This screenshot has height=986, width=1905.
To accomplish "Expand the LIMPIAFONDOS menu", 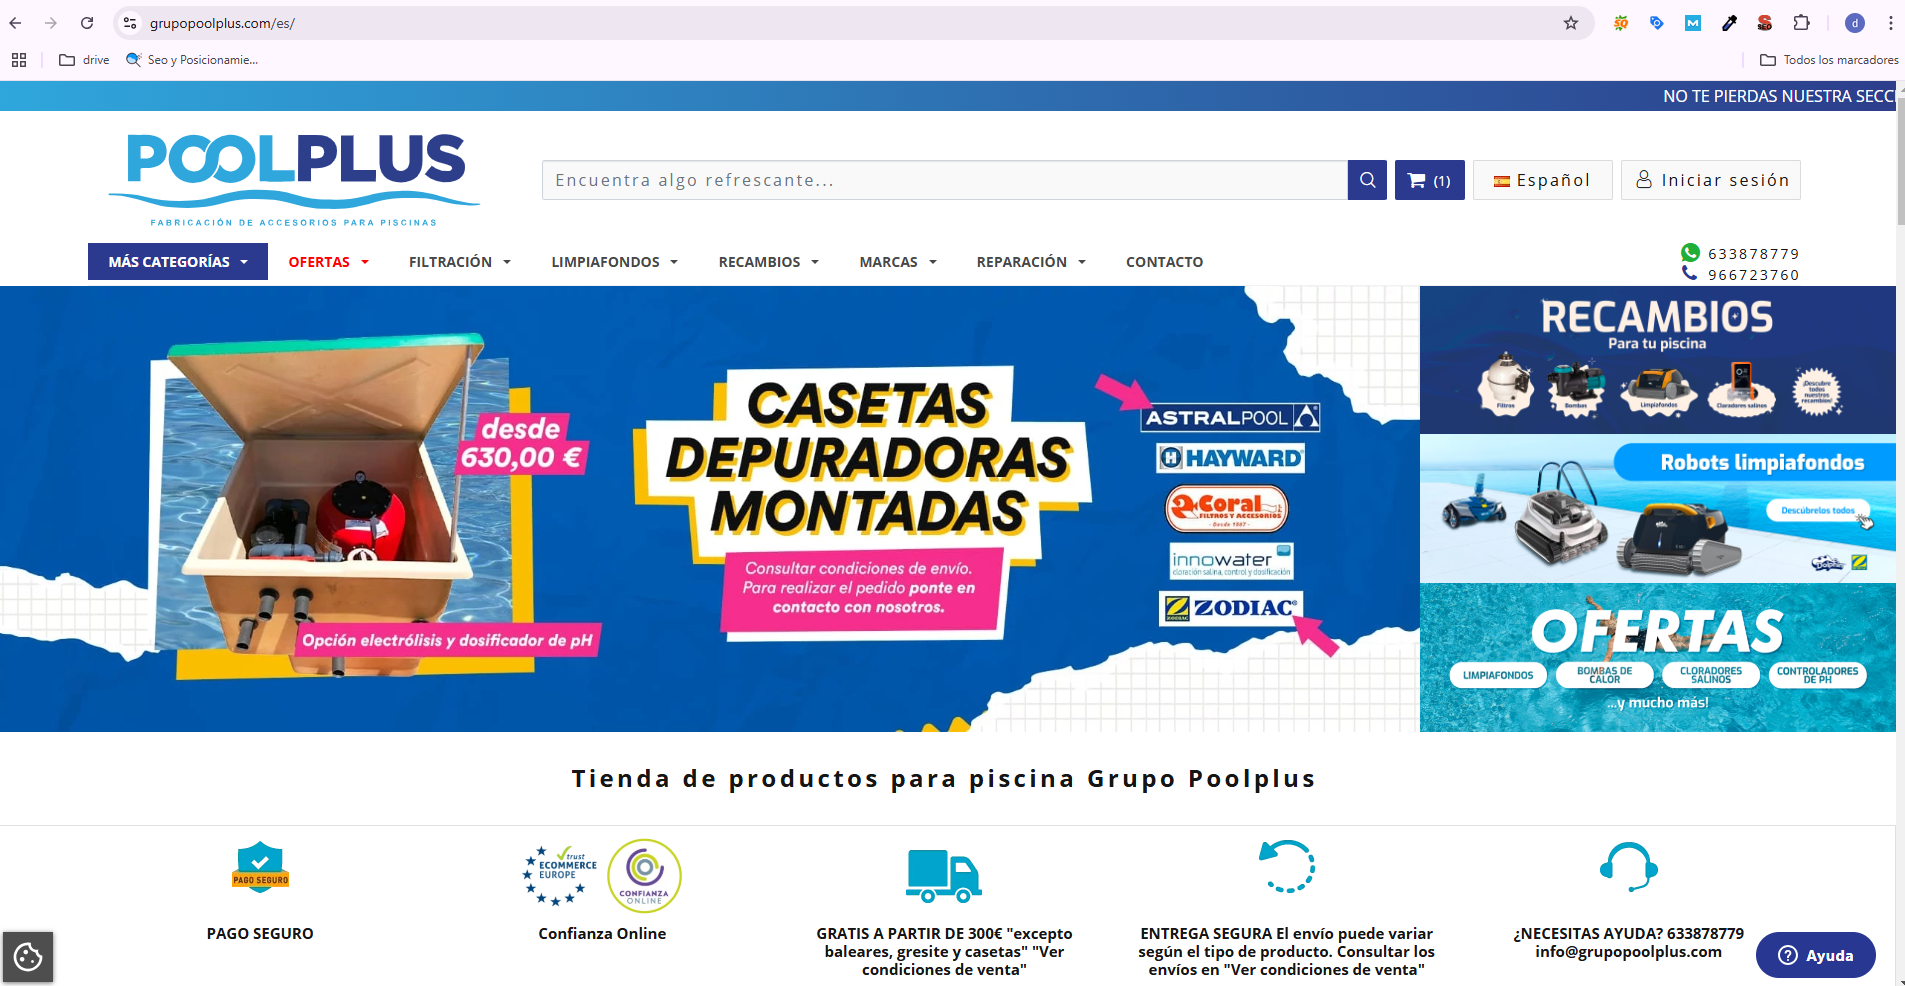I will click(615, 262).
